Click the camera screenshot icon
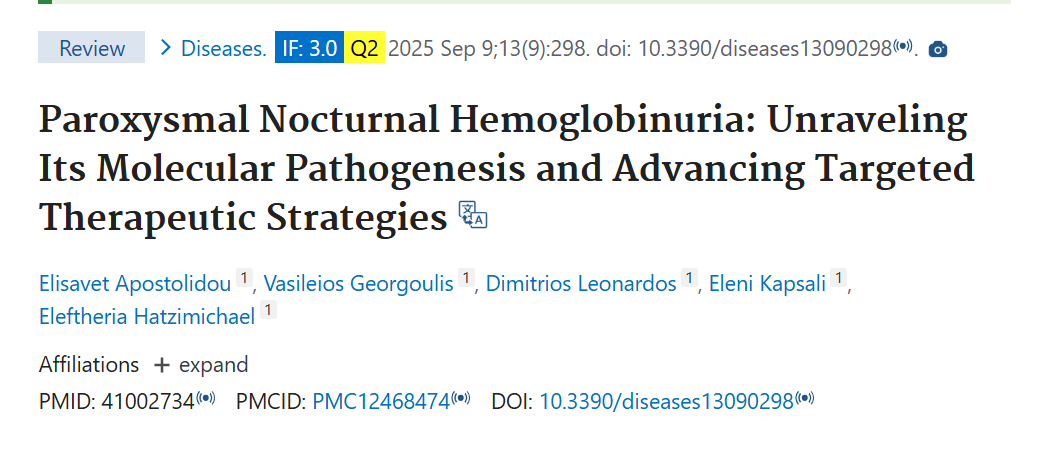Viewport: 1047px width, 466px height. click(x=937, y=49)
